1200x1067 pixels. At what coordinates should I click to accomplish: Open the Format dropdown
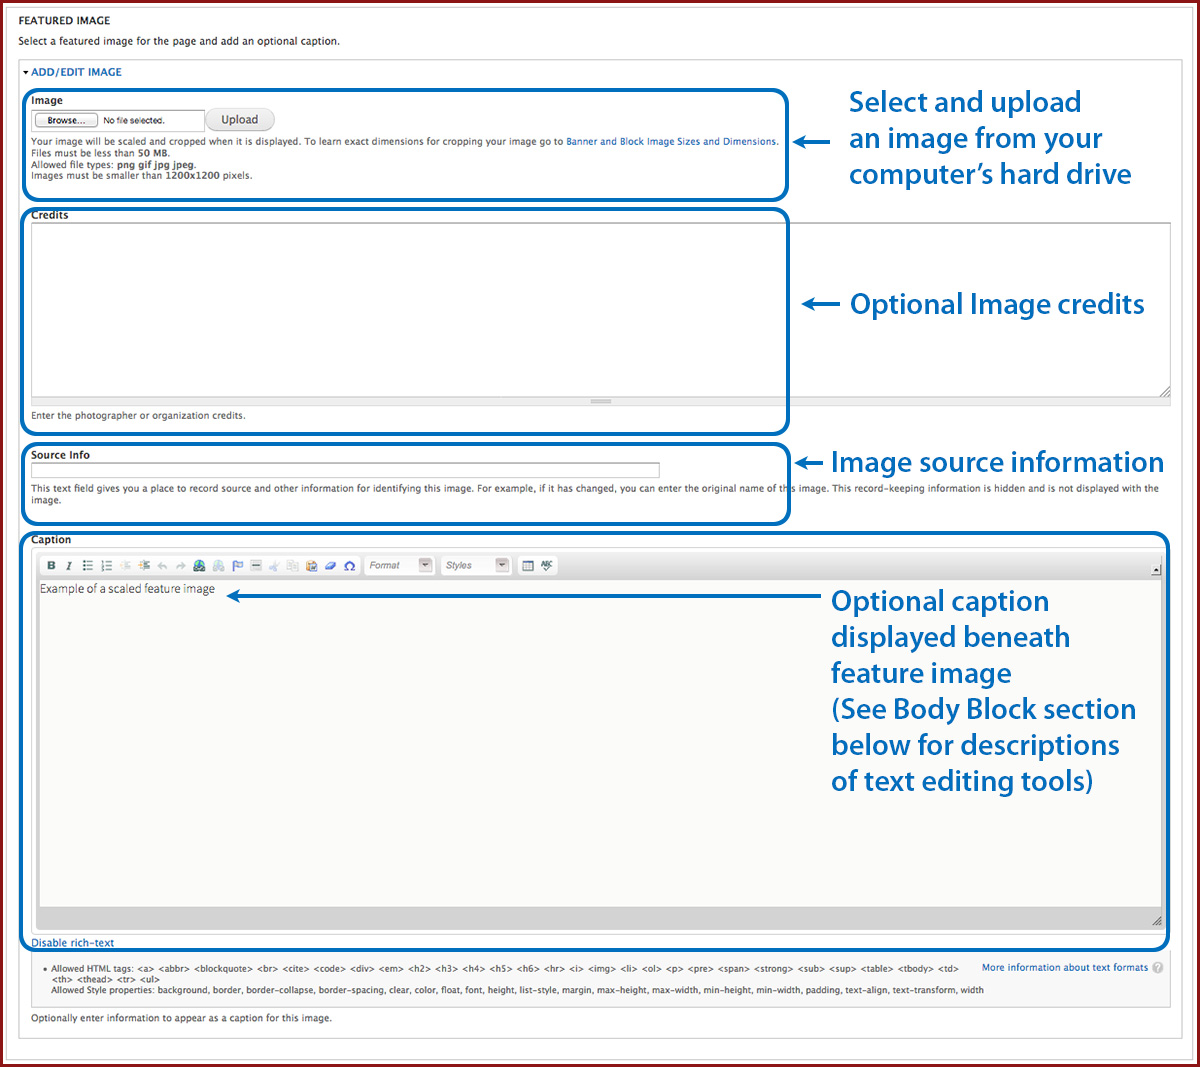[399, 566]
